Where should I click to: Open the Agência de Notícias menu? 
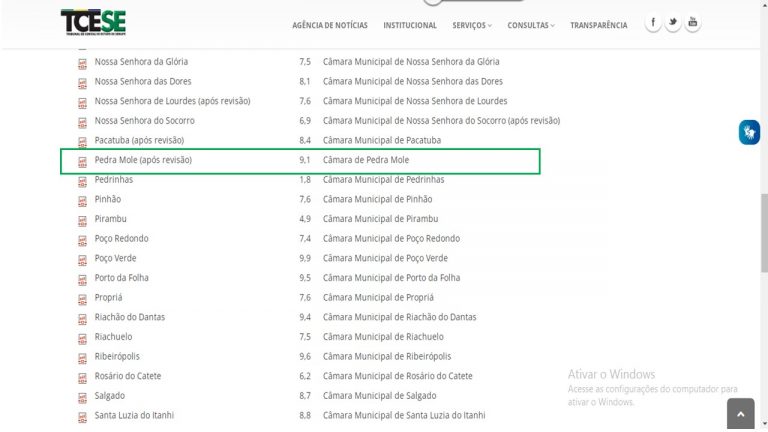coord(330,25)
